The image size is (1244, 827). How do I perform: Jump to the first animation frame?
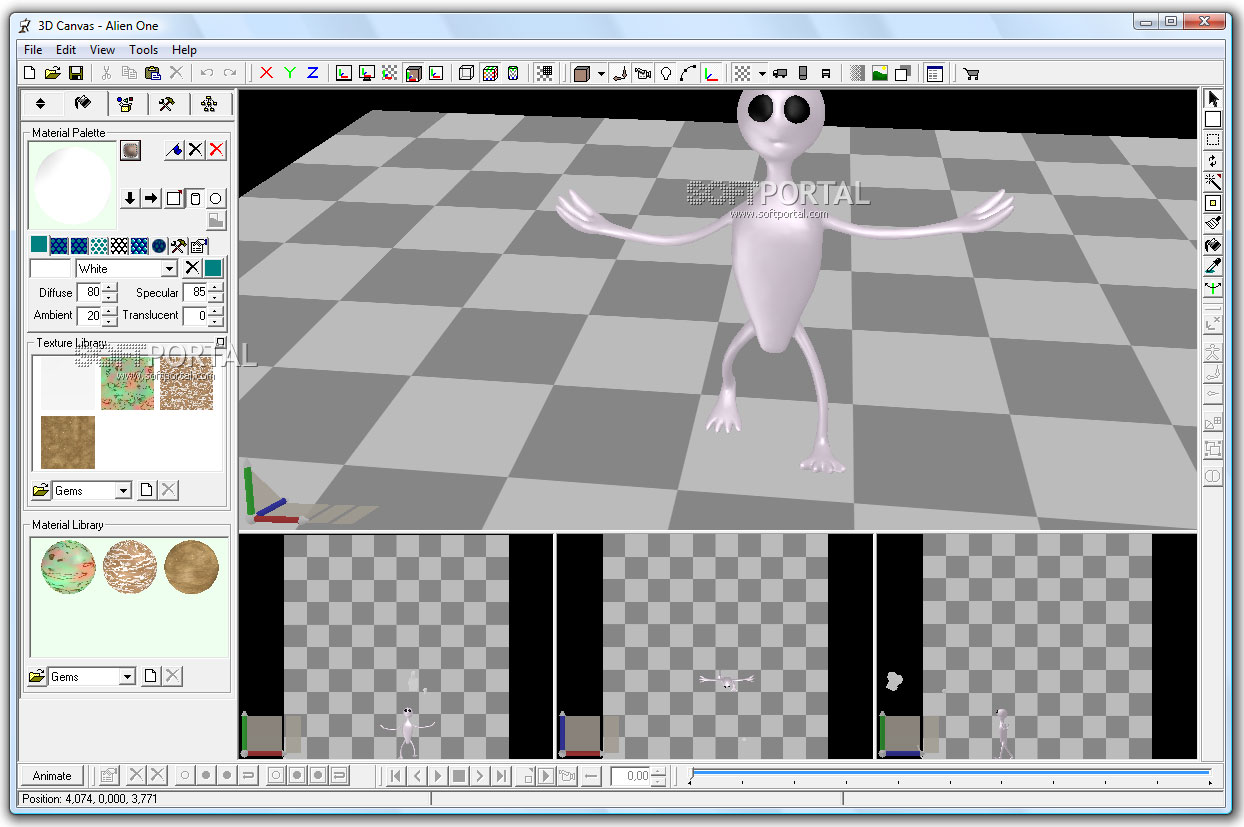[396, 775]
